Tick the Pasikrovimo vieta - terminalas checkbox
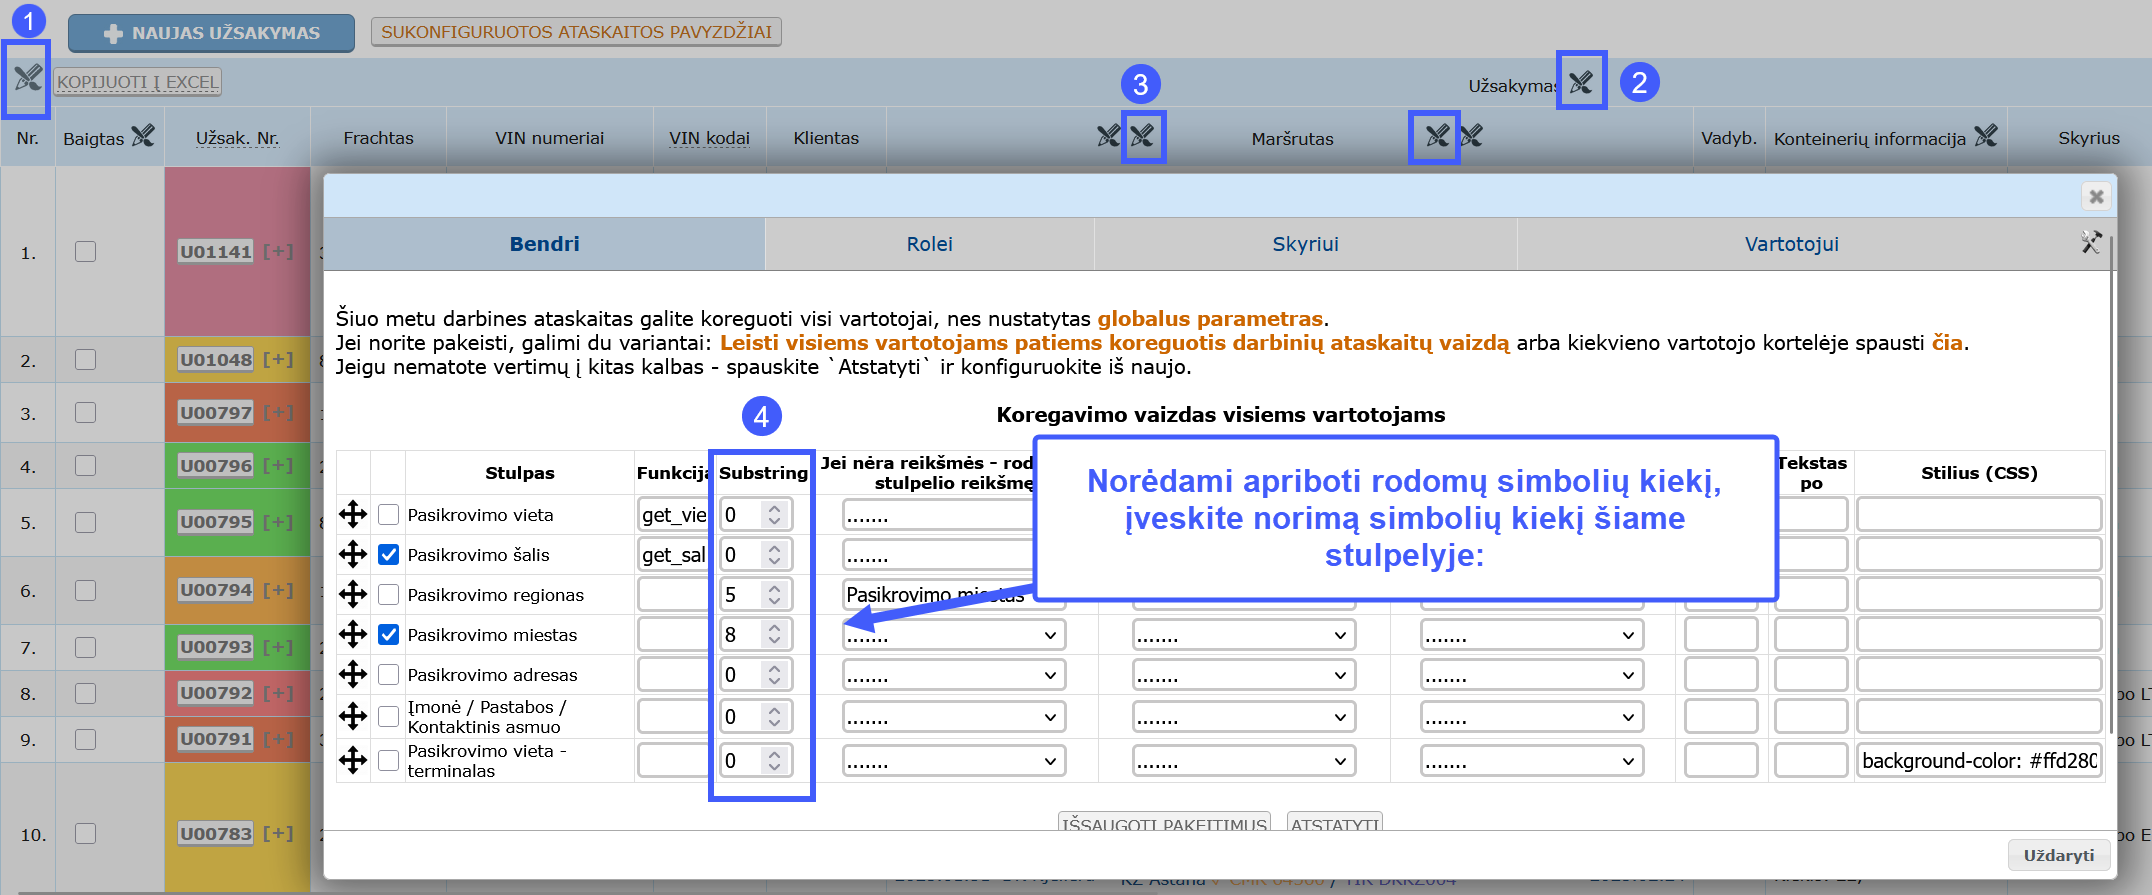 pos(389,761)
